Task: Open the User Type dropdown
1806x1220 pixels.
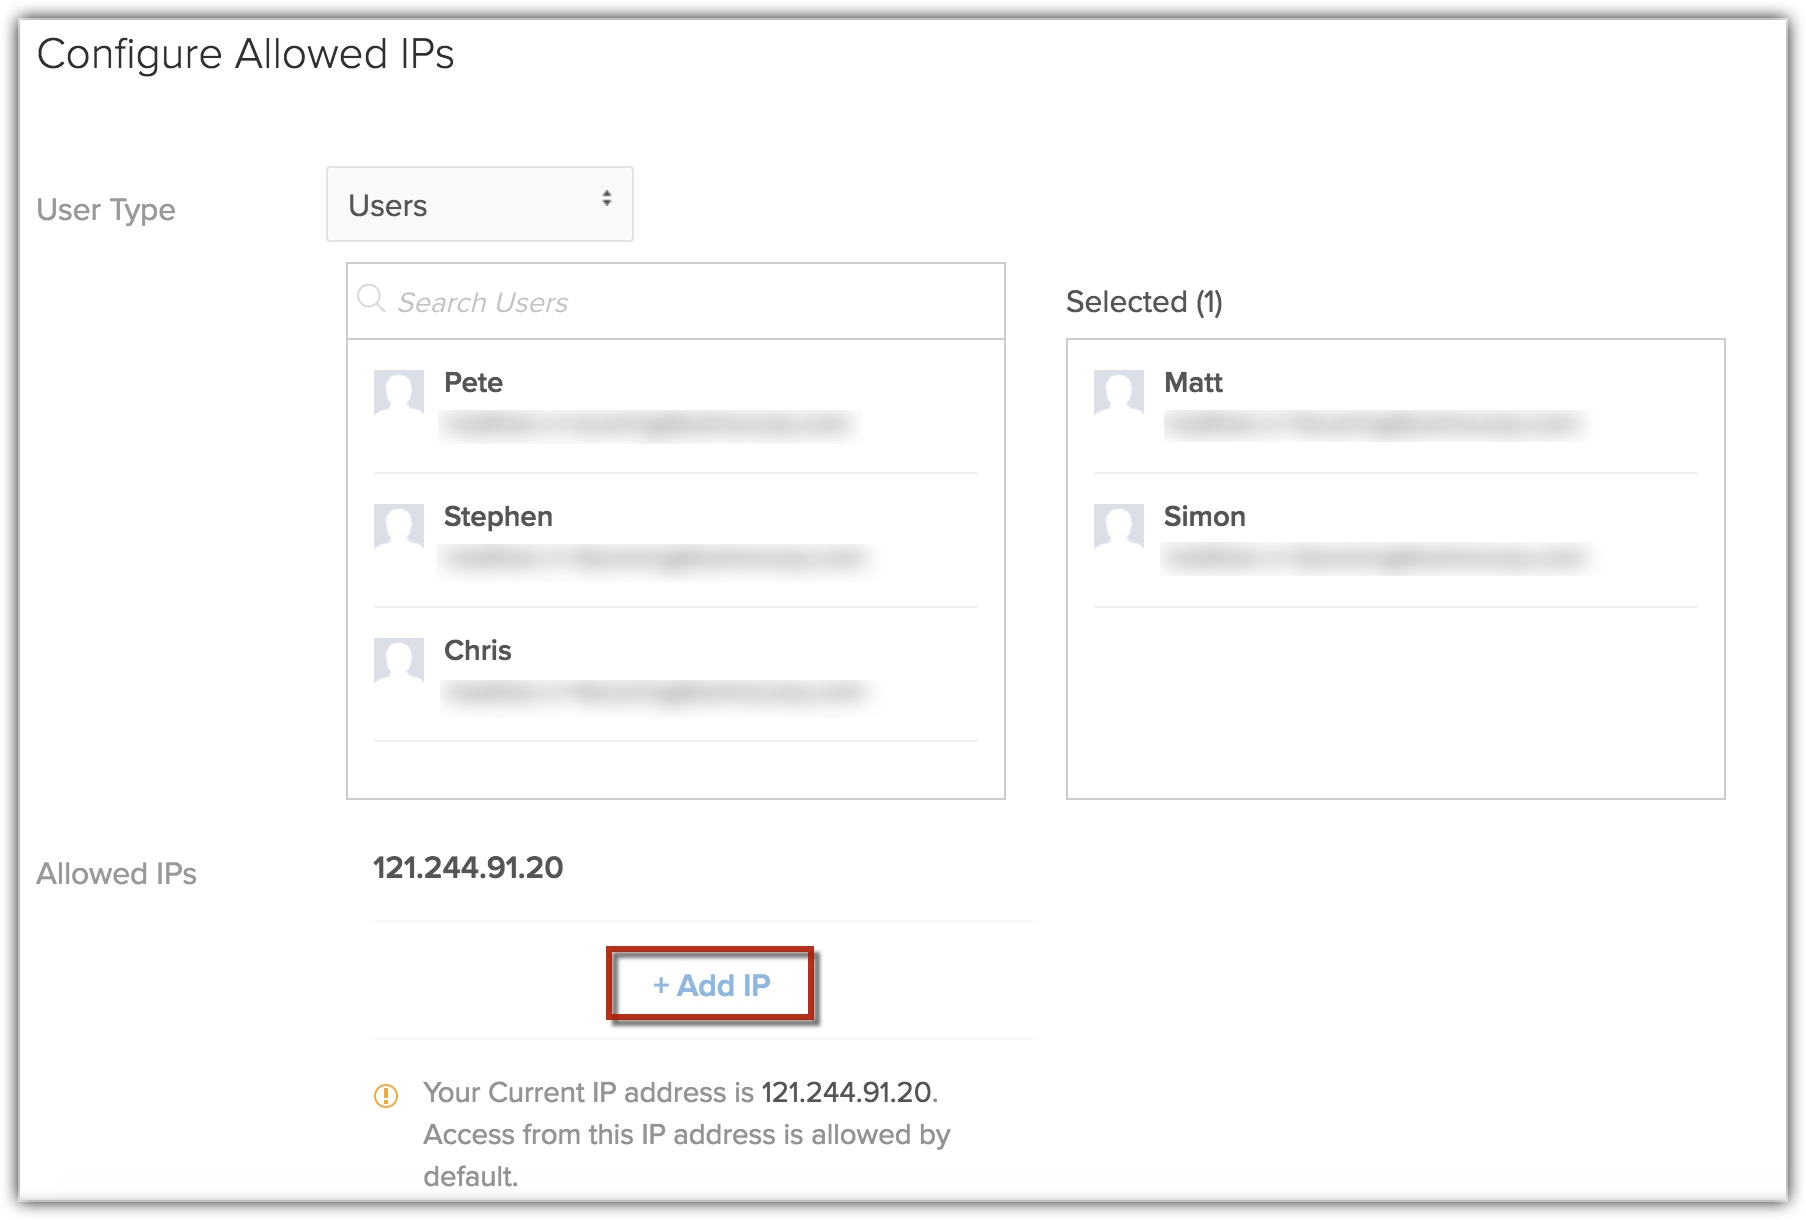Action: (479, 204)
